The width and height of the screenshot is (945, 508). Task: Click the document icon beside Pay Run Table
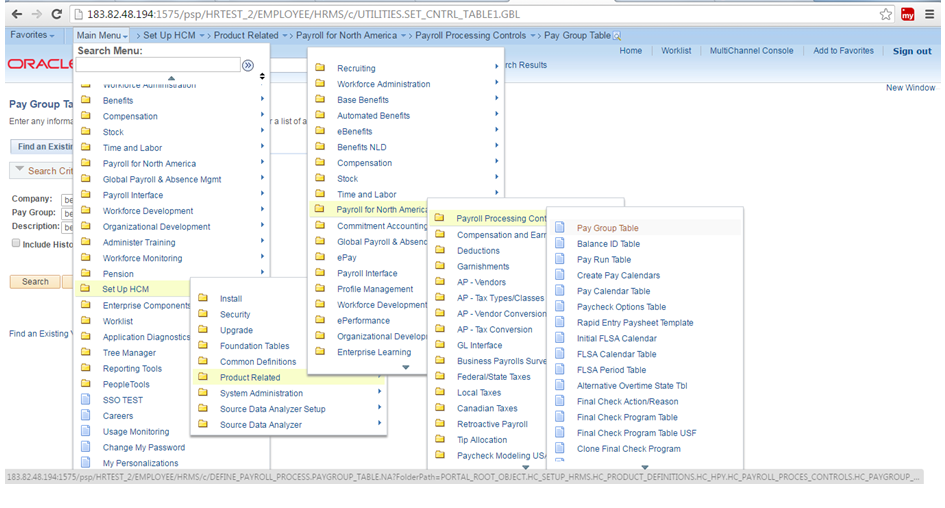coord(560,259)
